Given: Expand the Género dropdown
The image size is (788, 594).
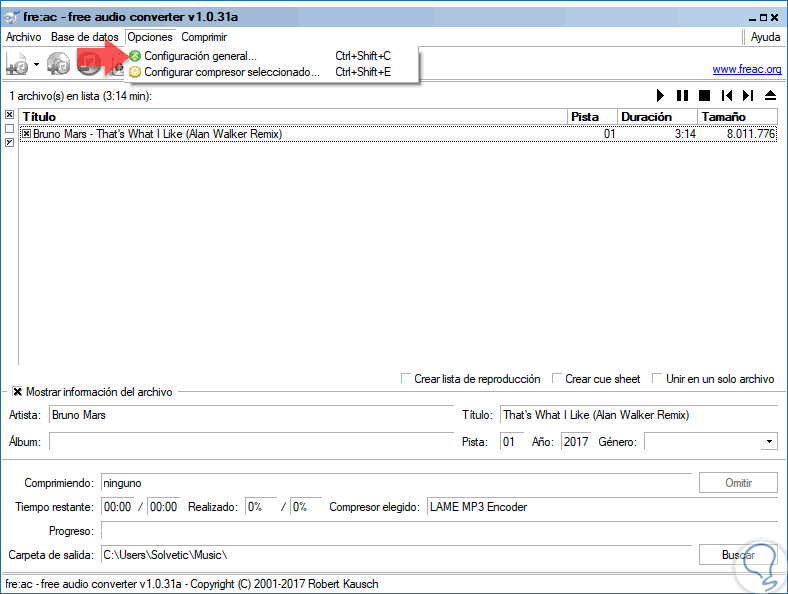Looking at the screenshot, I should (769, 442).
